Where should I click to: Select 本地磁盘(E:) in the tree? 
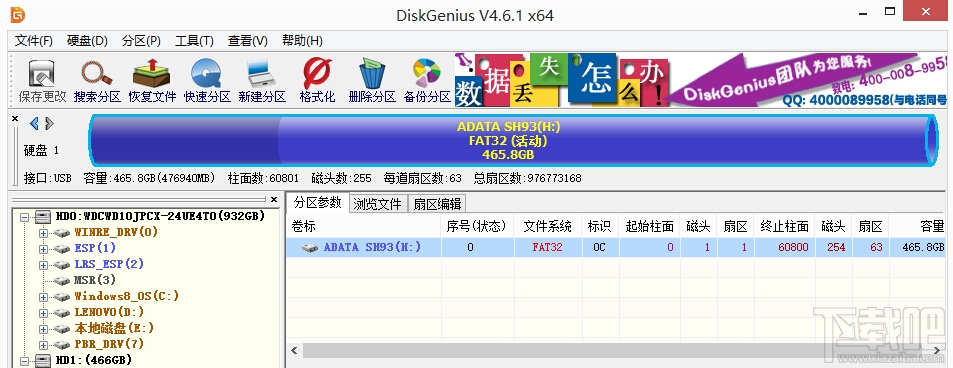(114, 328)
